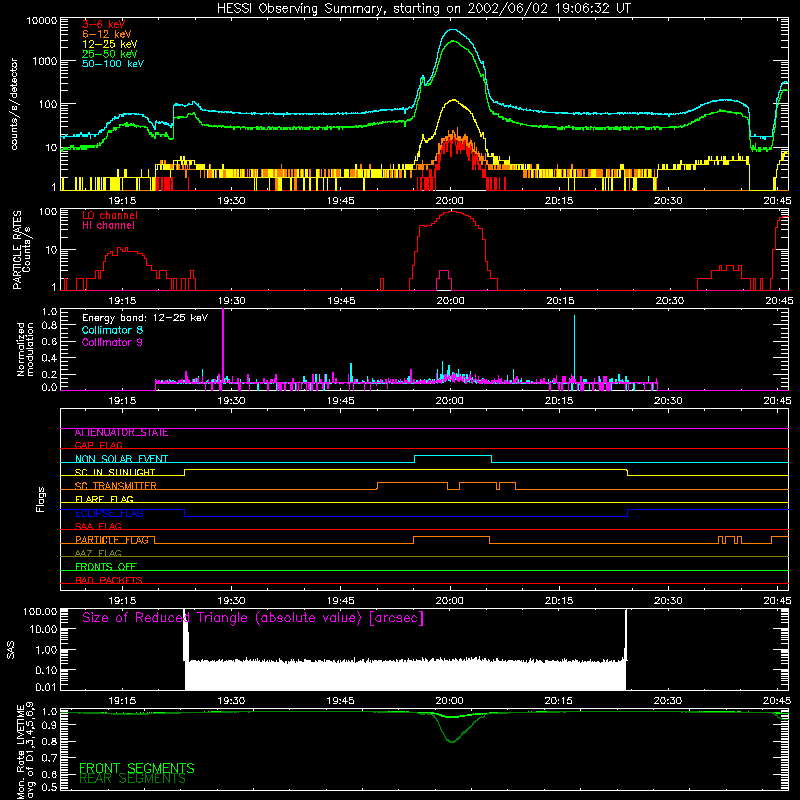Select the Collimator 8 legend label

pos(112,330)
